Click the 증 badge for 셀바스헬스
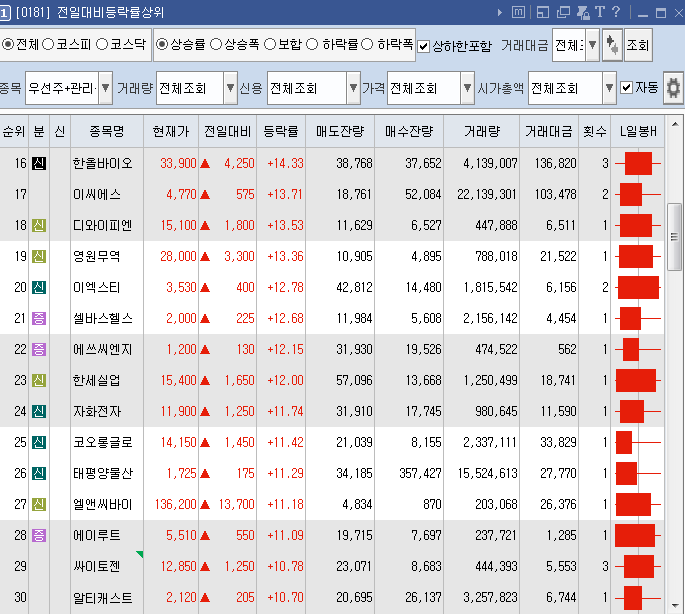685x614 pixels. click(x=39, y=318)
